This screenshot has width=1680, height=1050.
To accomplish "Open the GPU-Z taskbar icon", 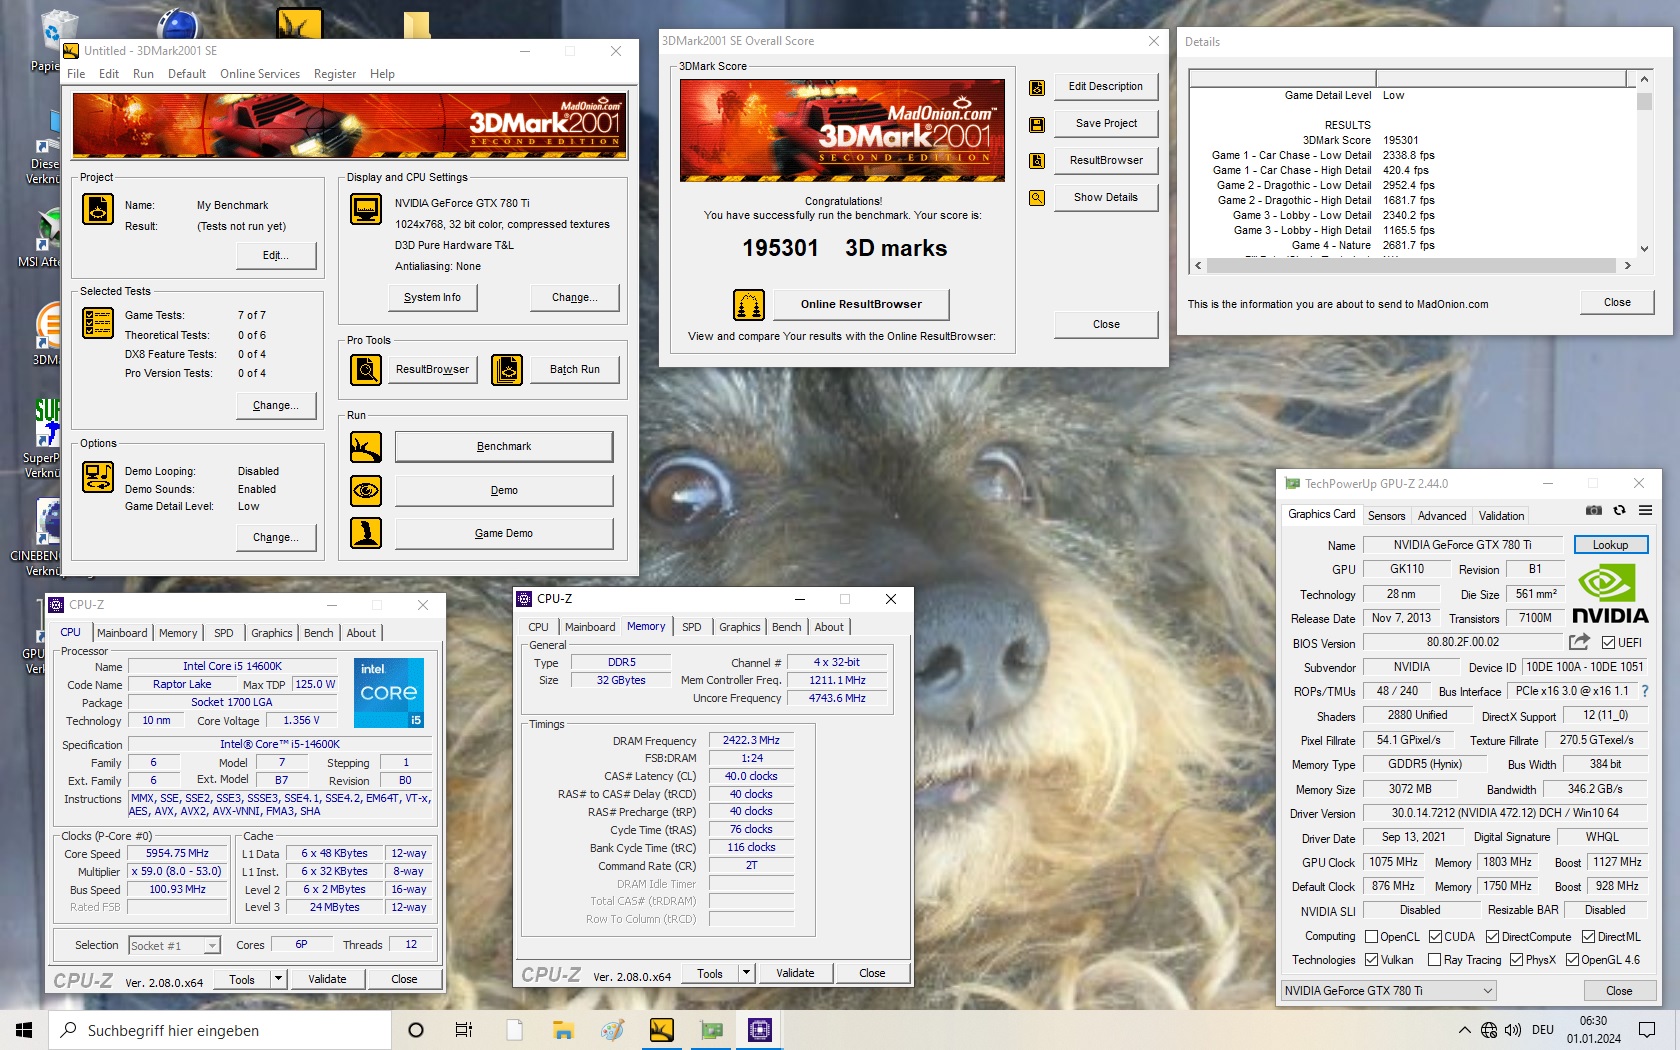I will pos(711,1030).
